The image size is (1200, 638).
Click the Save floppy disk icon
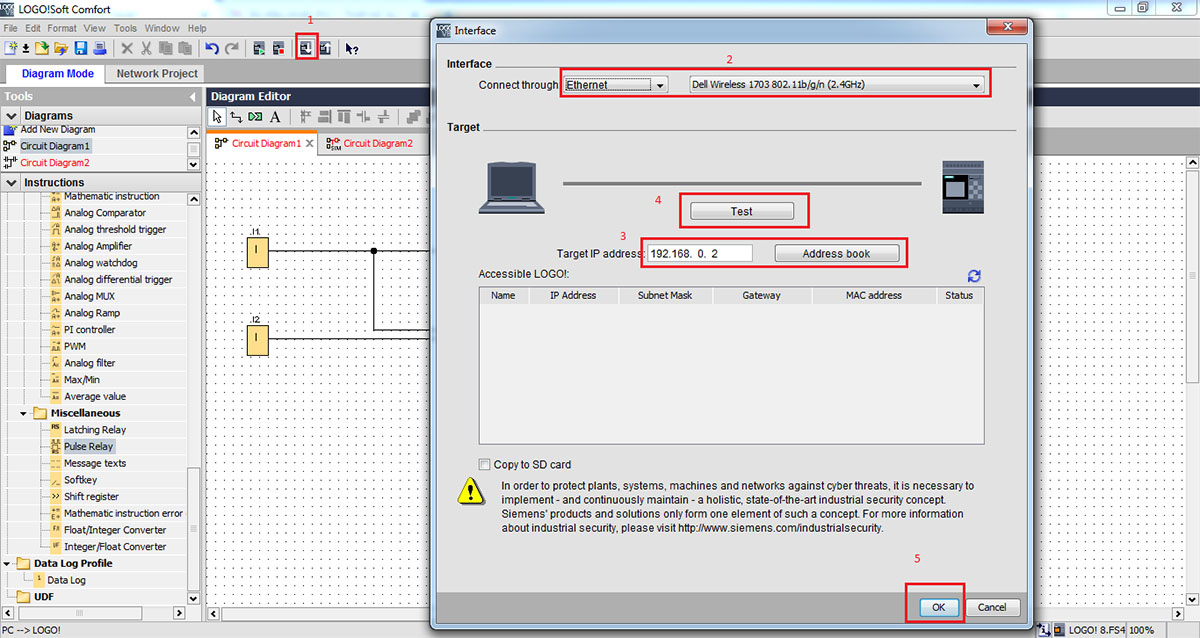(80, 48)
